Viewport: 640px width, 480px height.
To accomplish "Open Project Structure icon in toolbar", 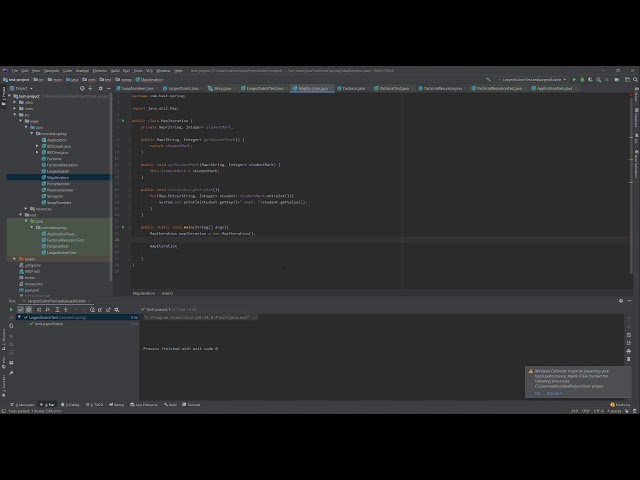I will (x=617, y=80).
